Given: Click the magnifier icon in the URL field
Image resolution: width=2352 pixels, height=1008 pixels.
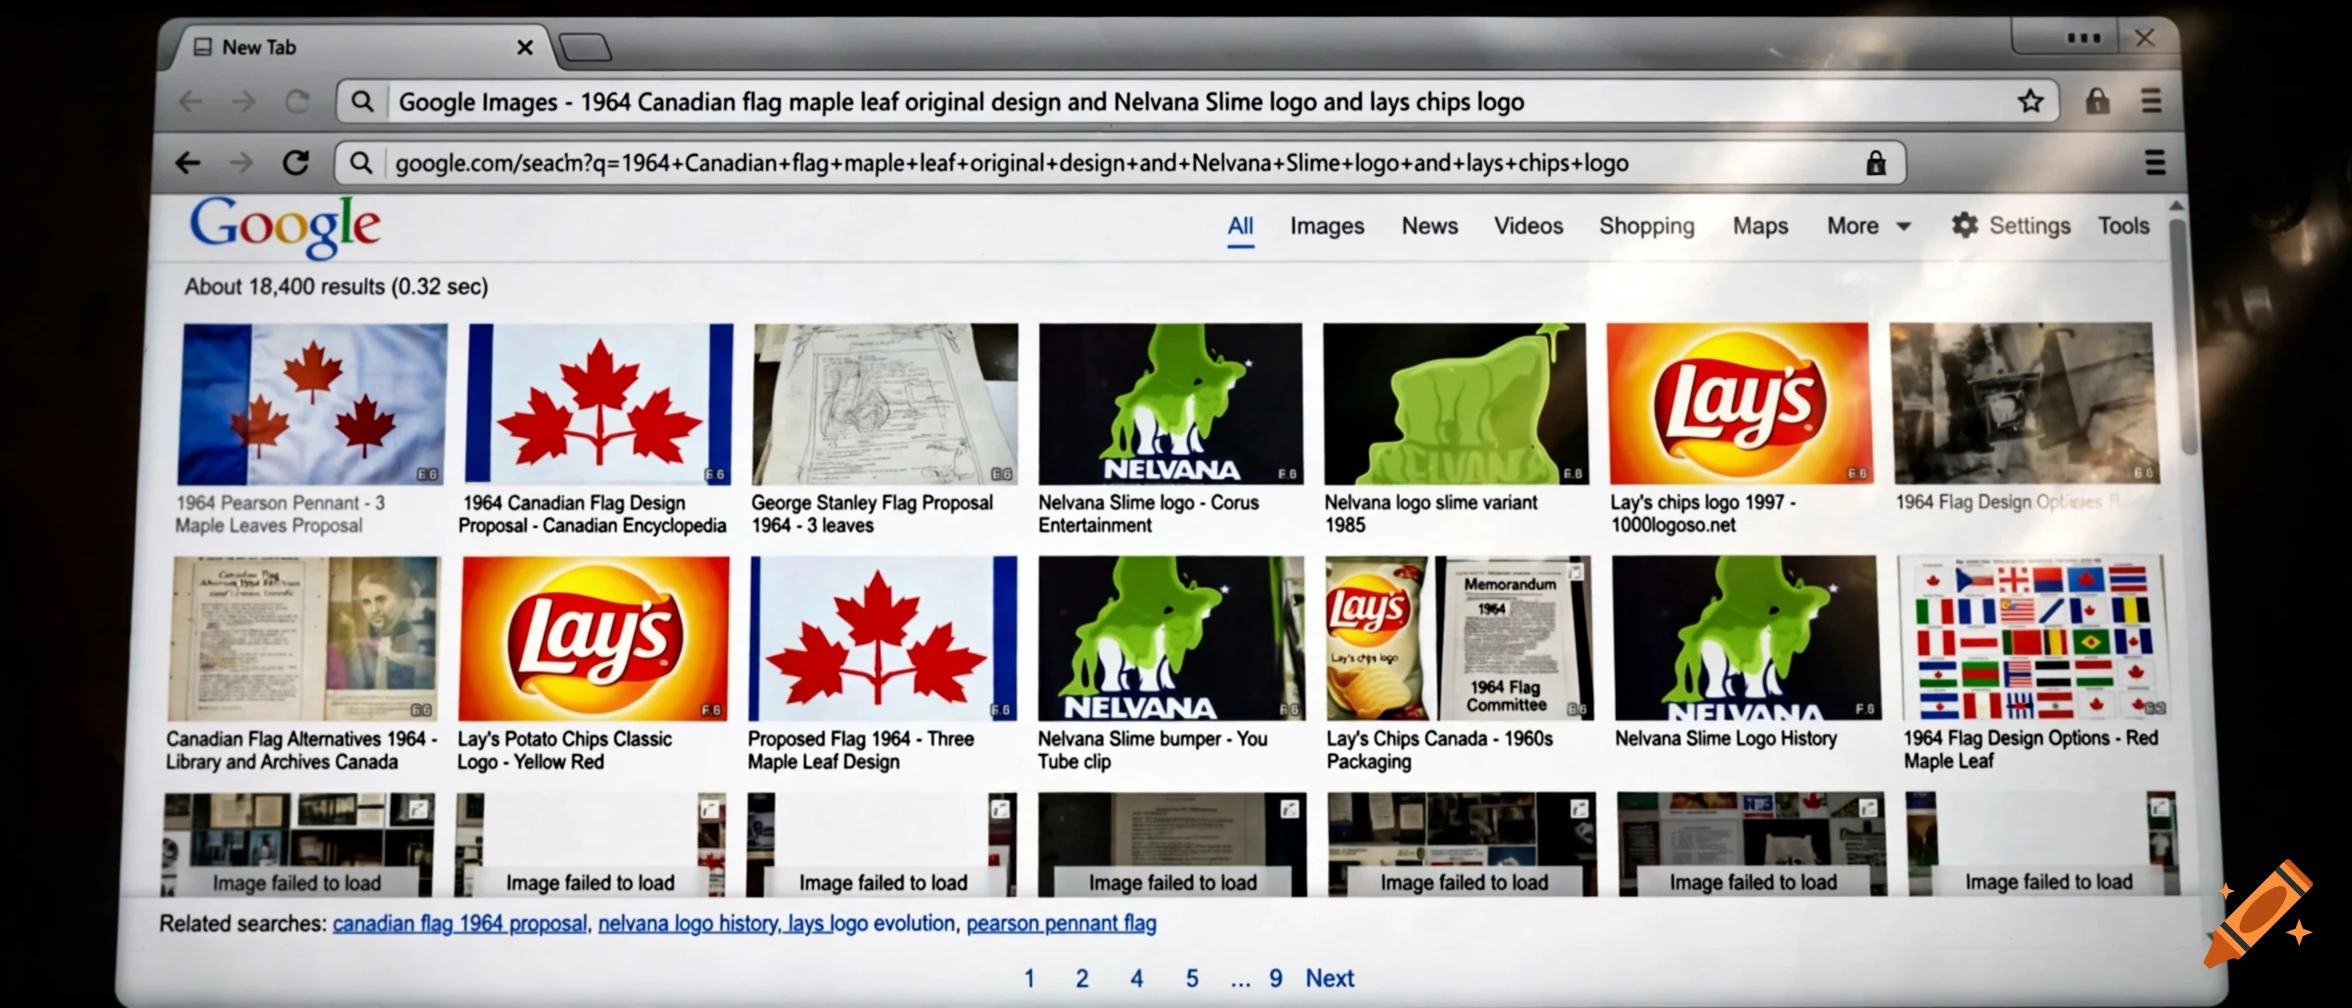Looking at the screenshot, I should [x=361, y=163].
